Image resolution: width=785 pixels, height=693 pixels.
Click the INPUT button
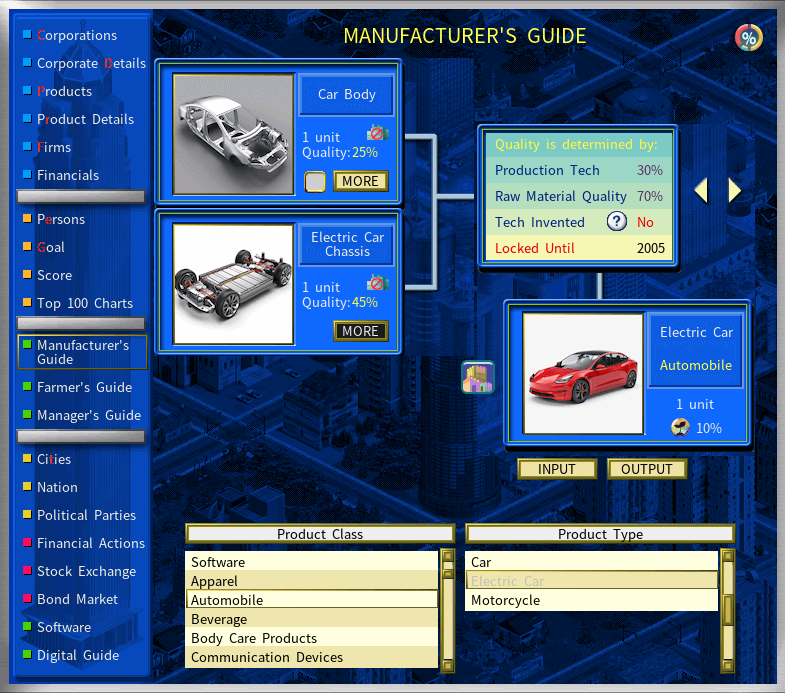(557, 469)
